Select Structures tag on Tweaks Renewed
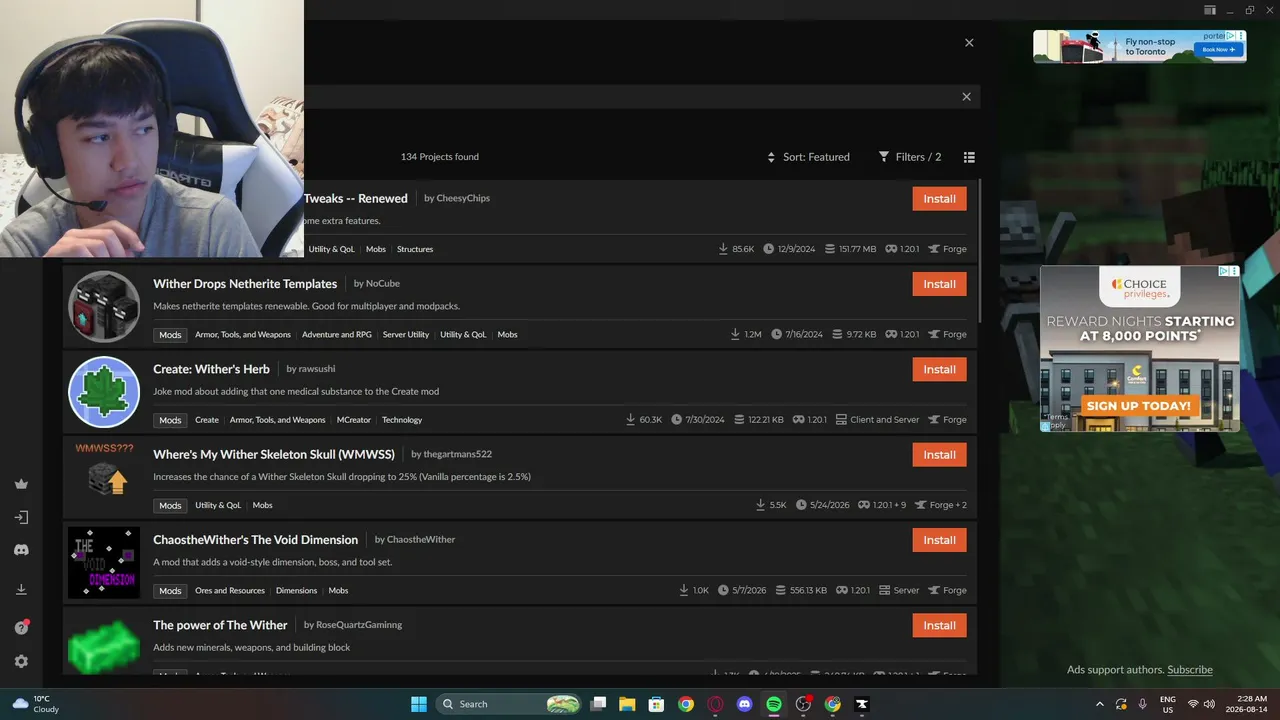Screen dimensions: 1280x720 pyautogui.click(x=415, y=249)
